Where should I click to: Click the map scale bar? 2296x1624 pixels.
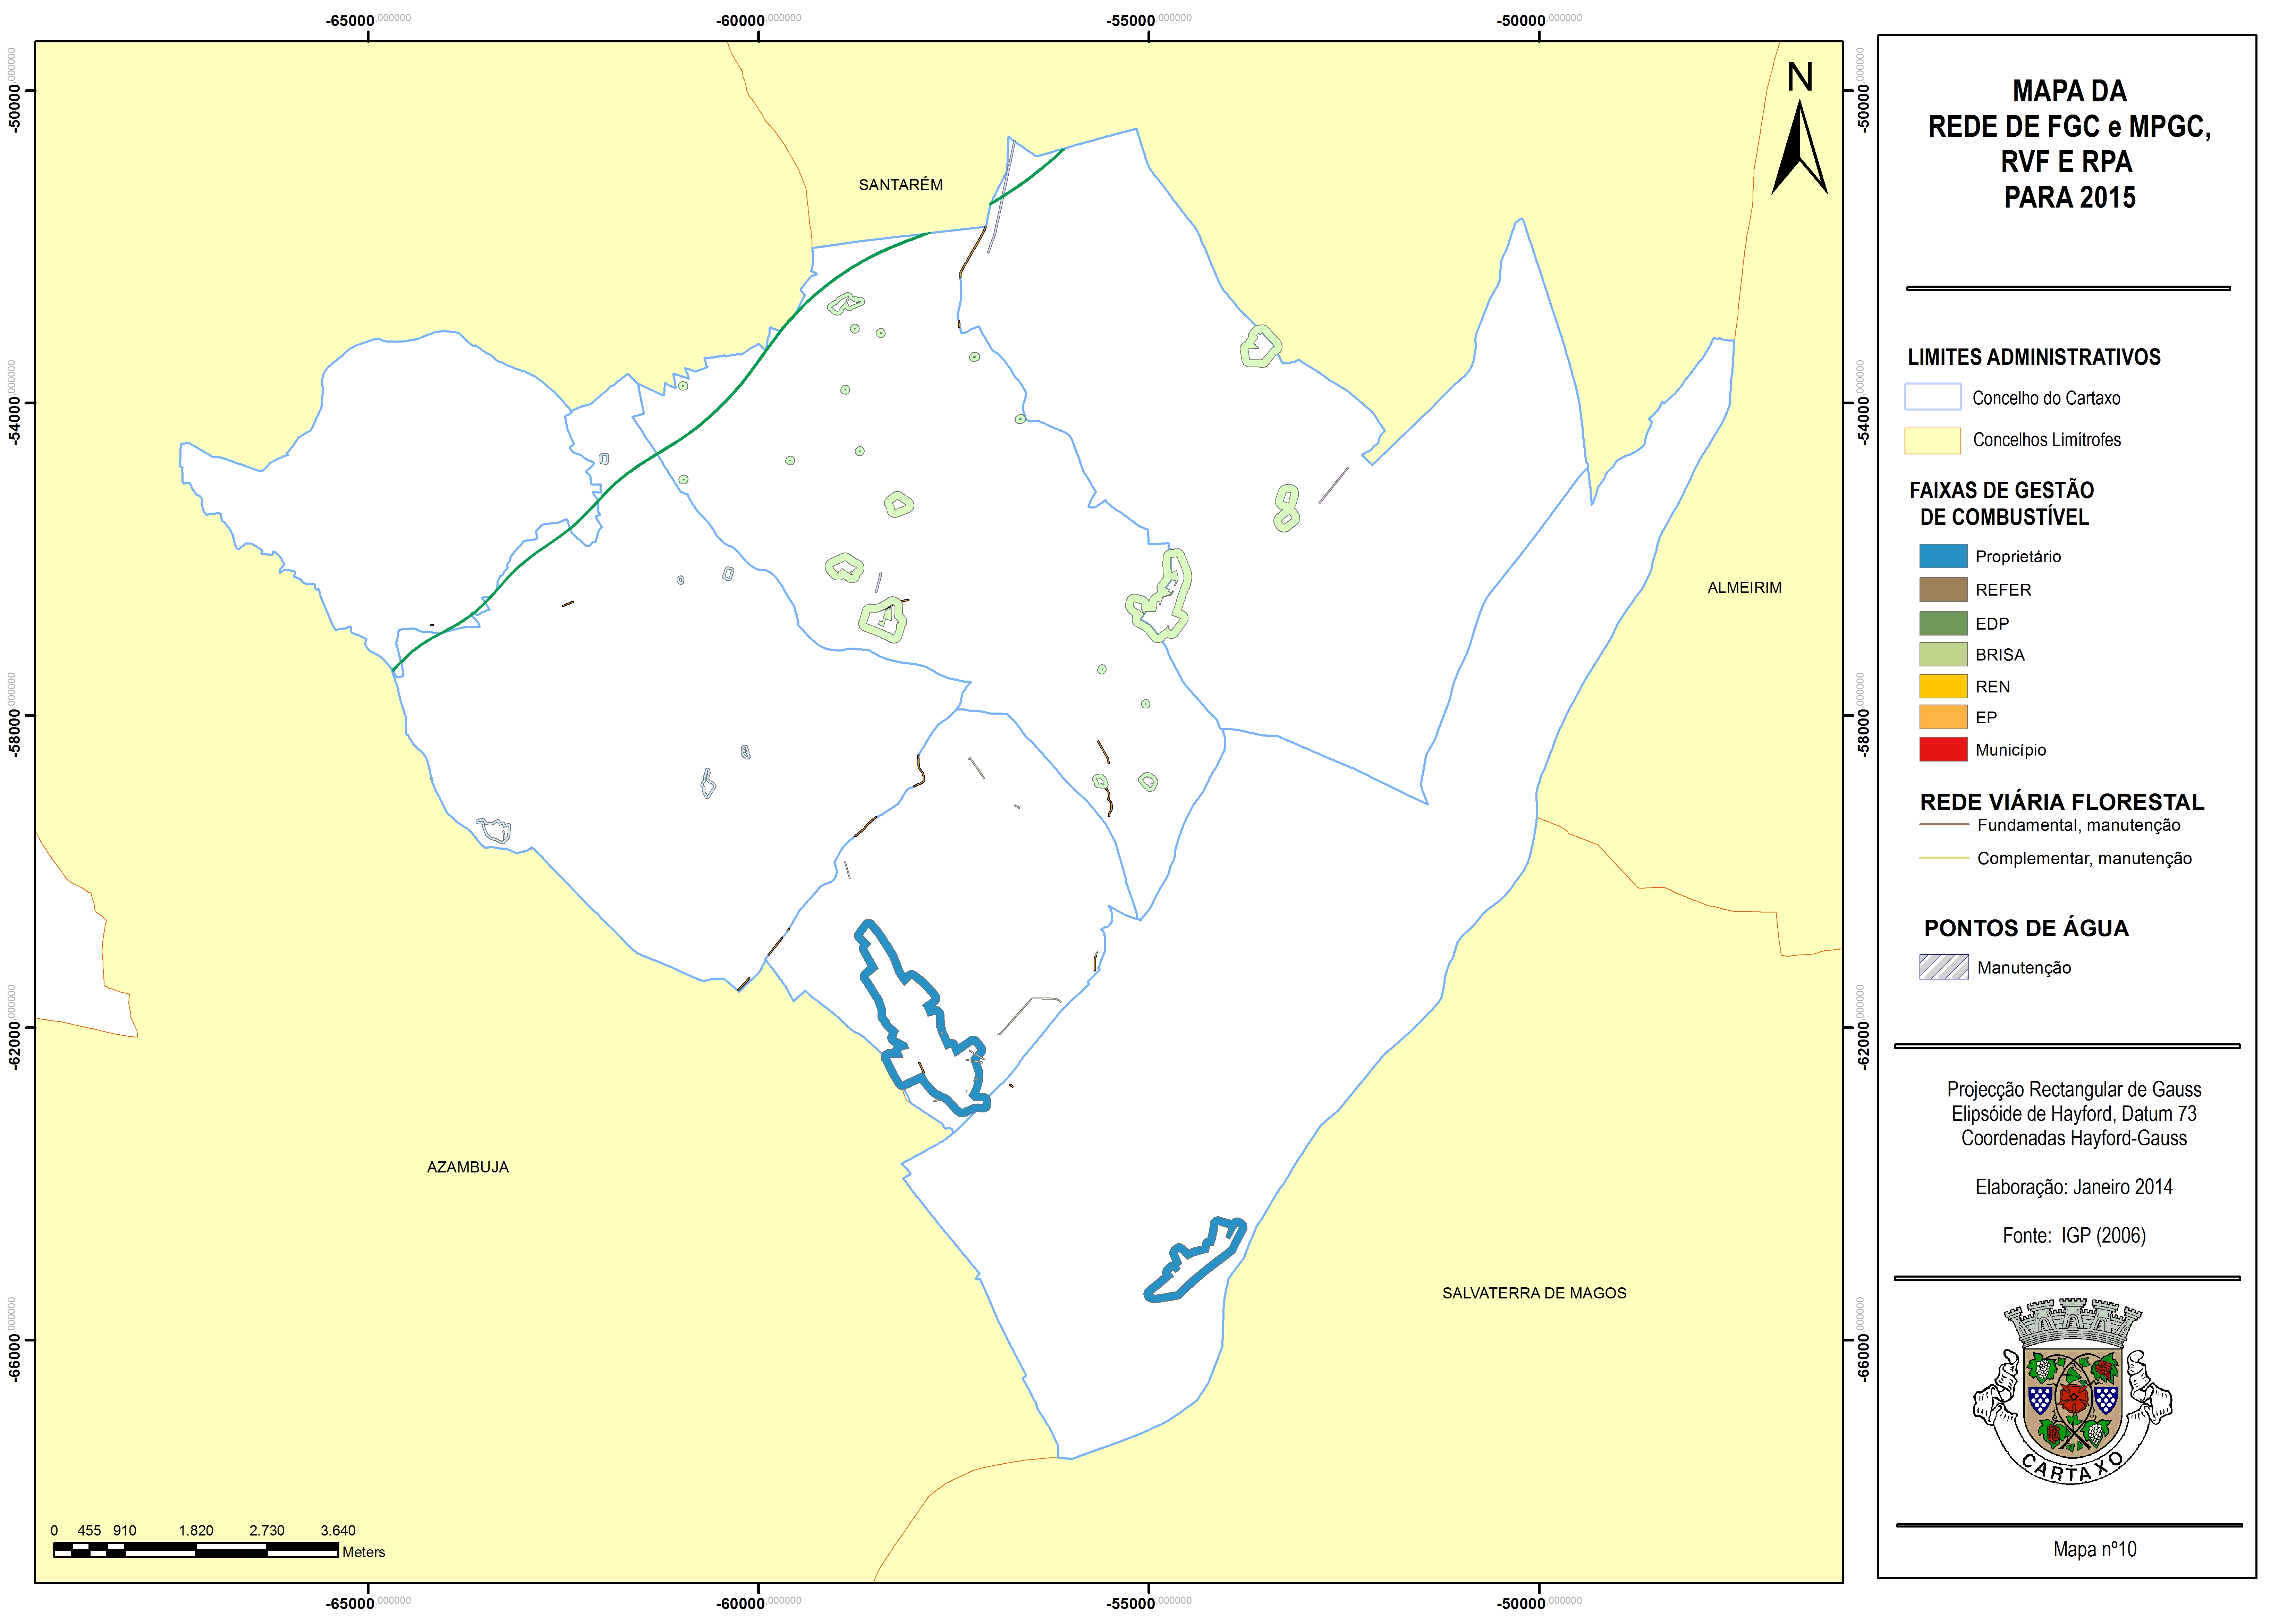196,1550
